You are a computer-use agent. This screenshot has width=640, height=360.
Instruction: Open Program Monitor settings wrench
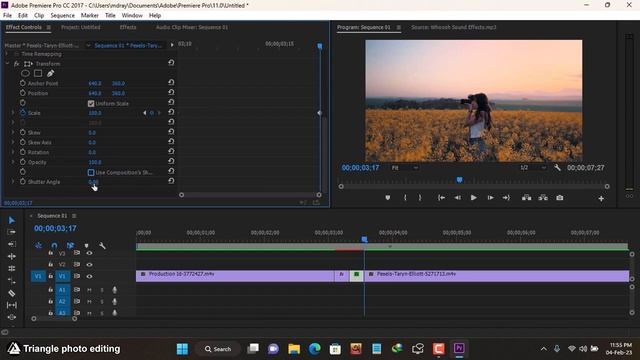tap(557, 168)
